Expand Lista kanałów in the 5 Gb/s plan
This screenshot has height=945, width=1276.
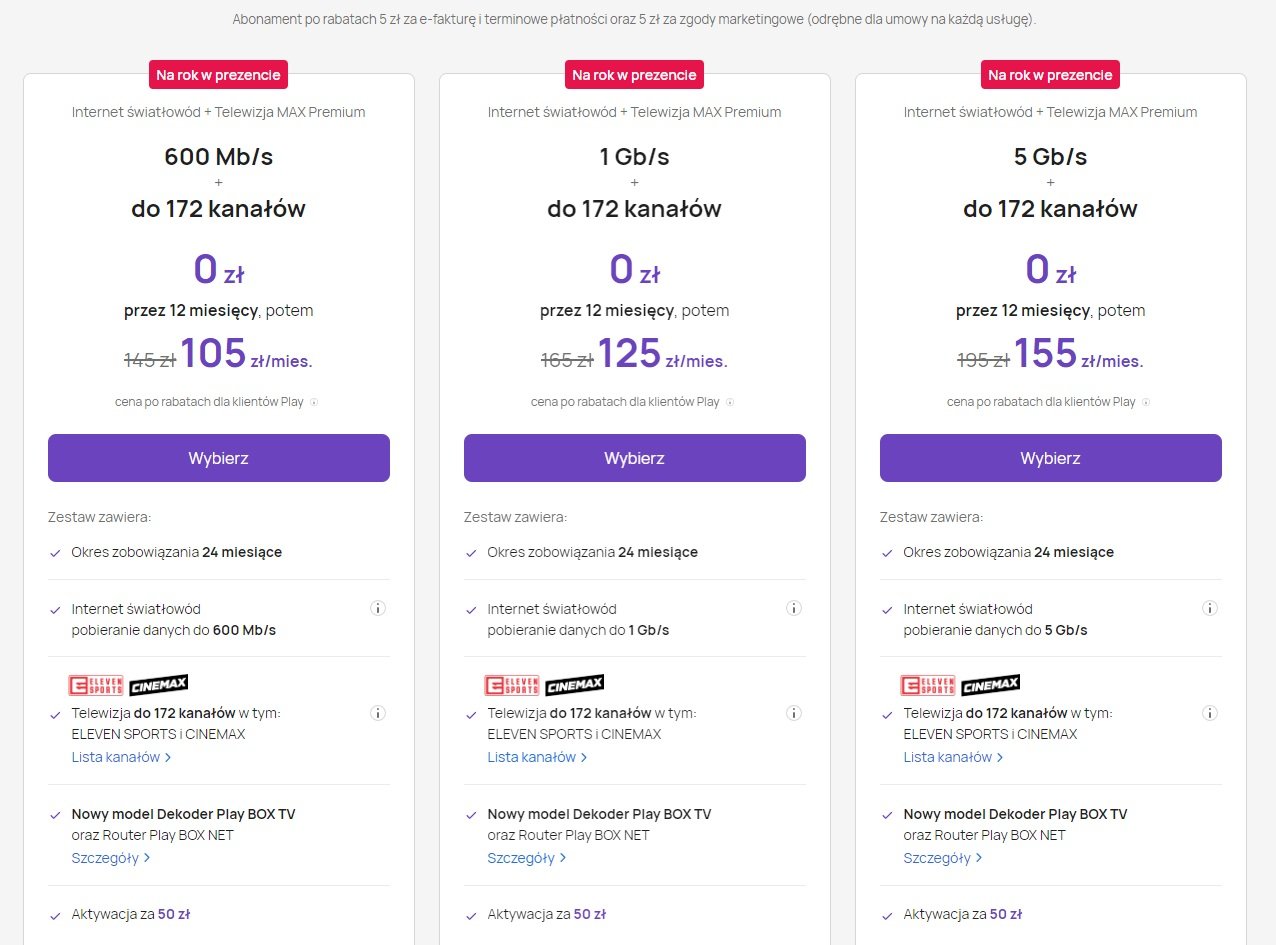(x=953, y=757)
